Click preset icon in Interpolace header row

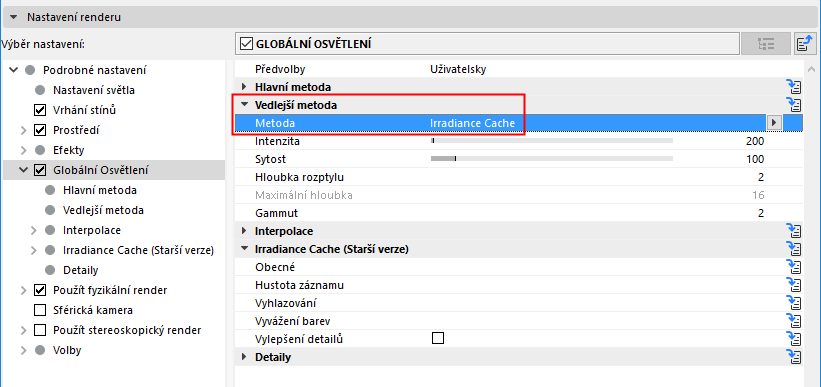[795, 231]
